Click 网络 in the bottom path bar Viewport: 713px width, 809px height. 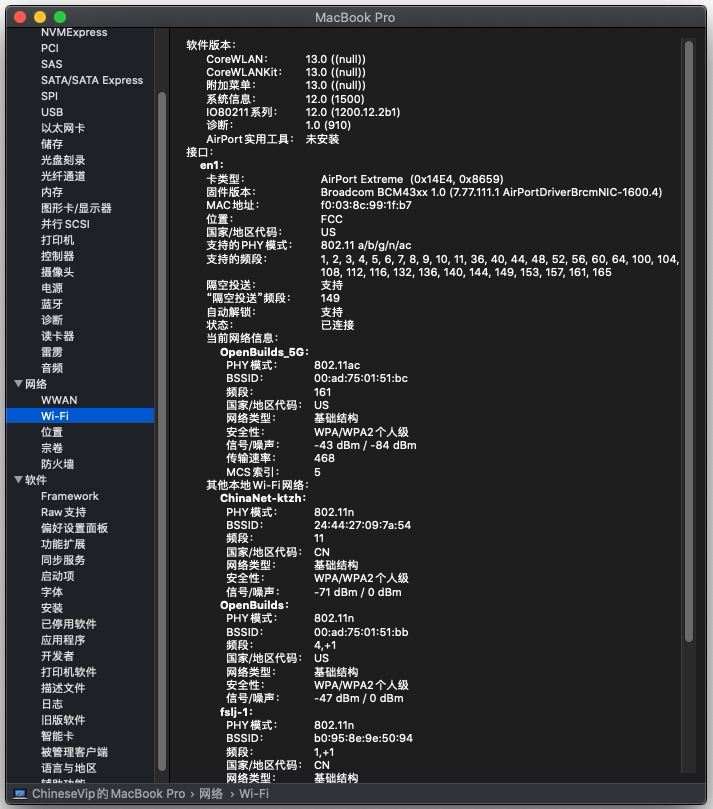211,794
